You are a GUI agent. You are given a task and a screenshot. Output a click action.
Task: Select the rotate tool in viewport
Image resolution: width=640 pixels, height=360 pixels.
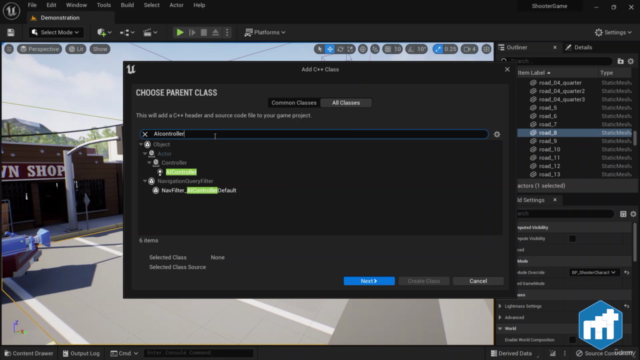coord(340,49)
